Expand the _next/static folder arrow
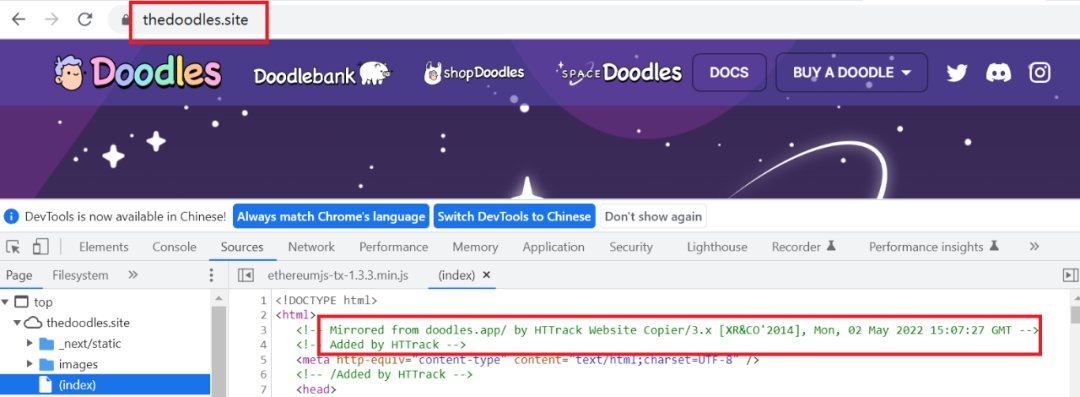 click(30, 343)
